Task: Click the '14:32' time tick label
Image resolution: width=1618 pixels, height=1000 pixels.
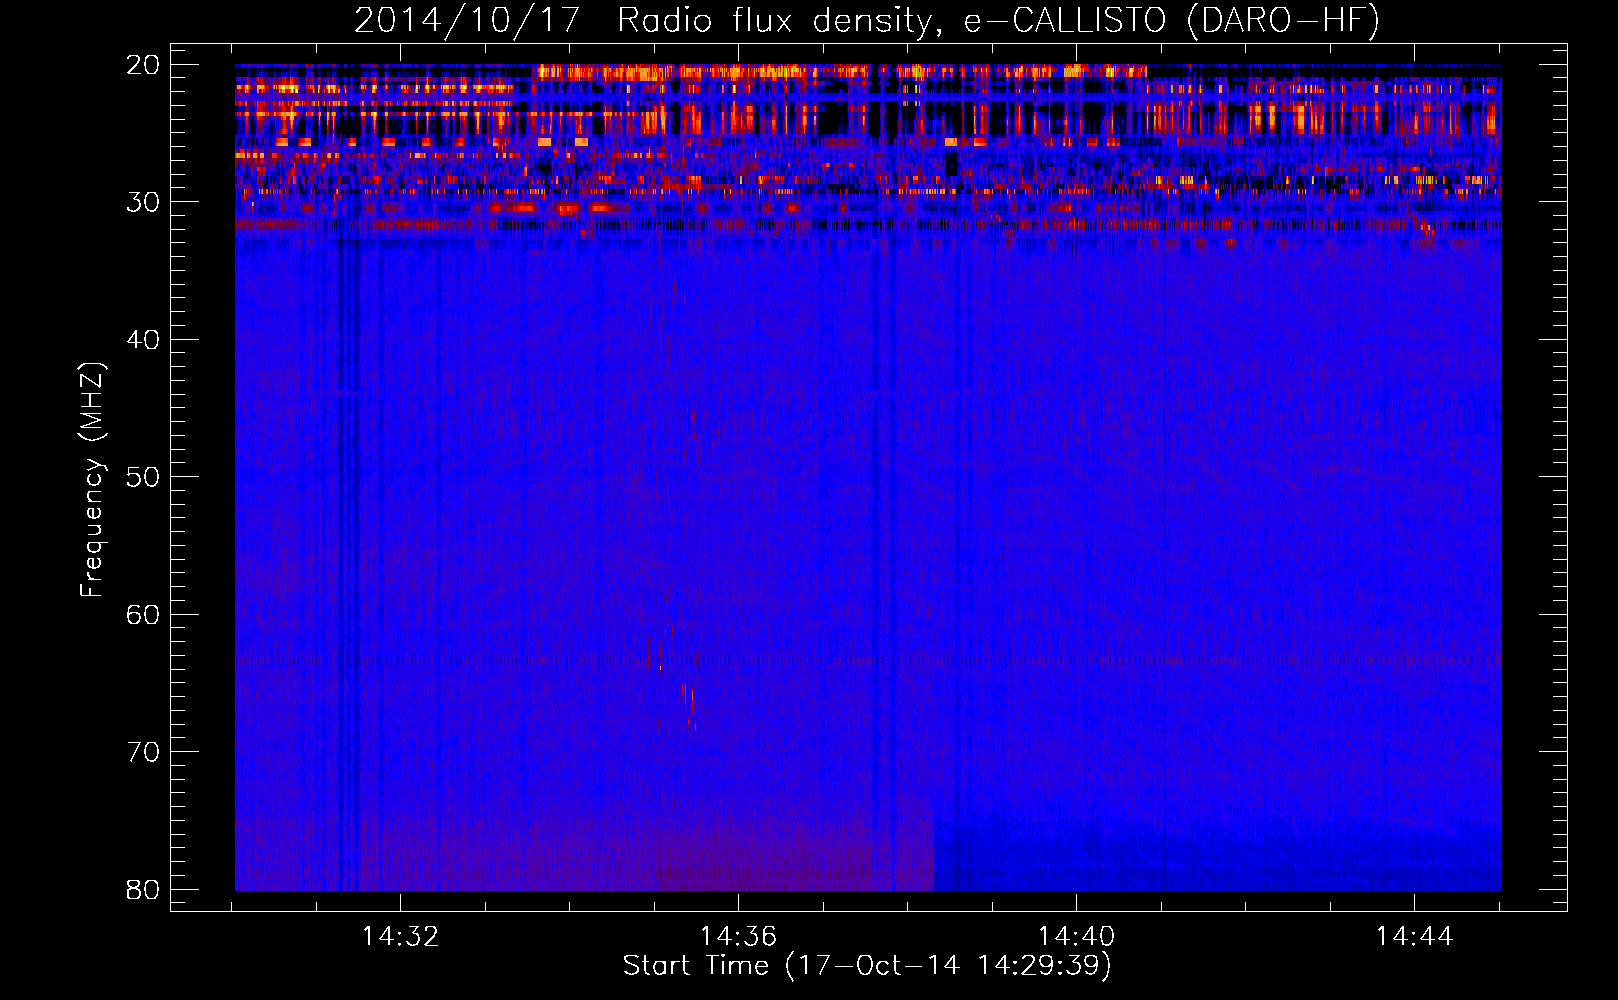Action: click(400, 936)
